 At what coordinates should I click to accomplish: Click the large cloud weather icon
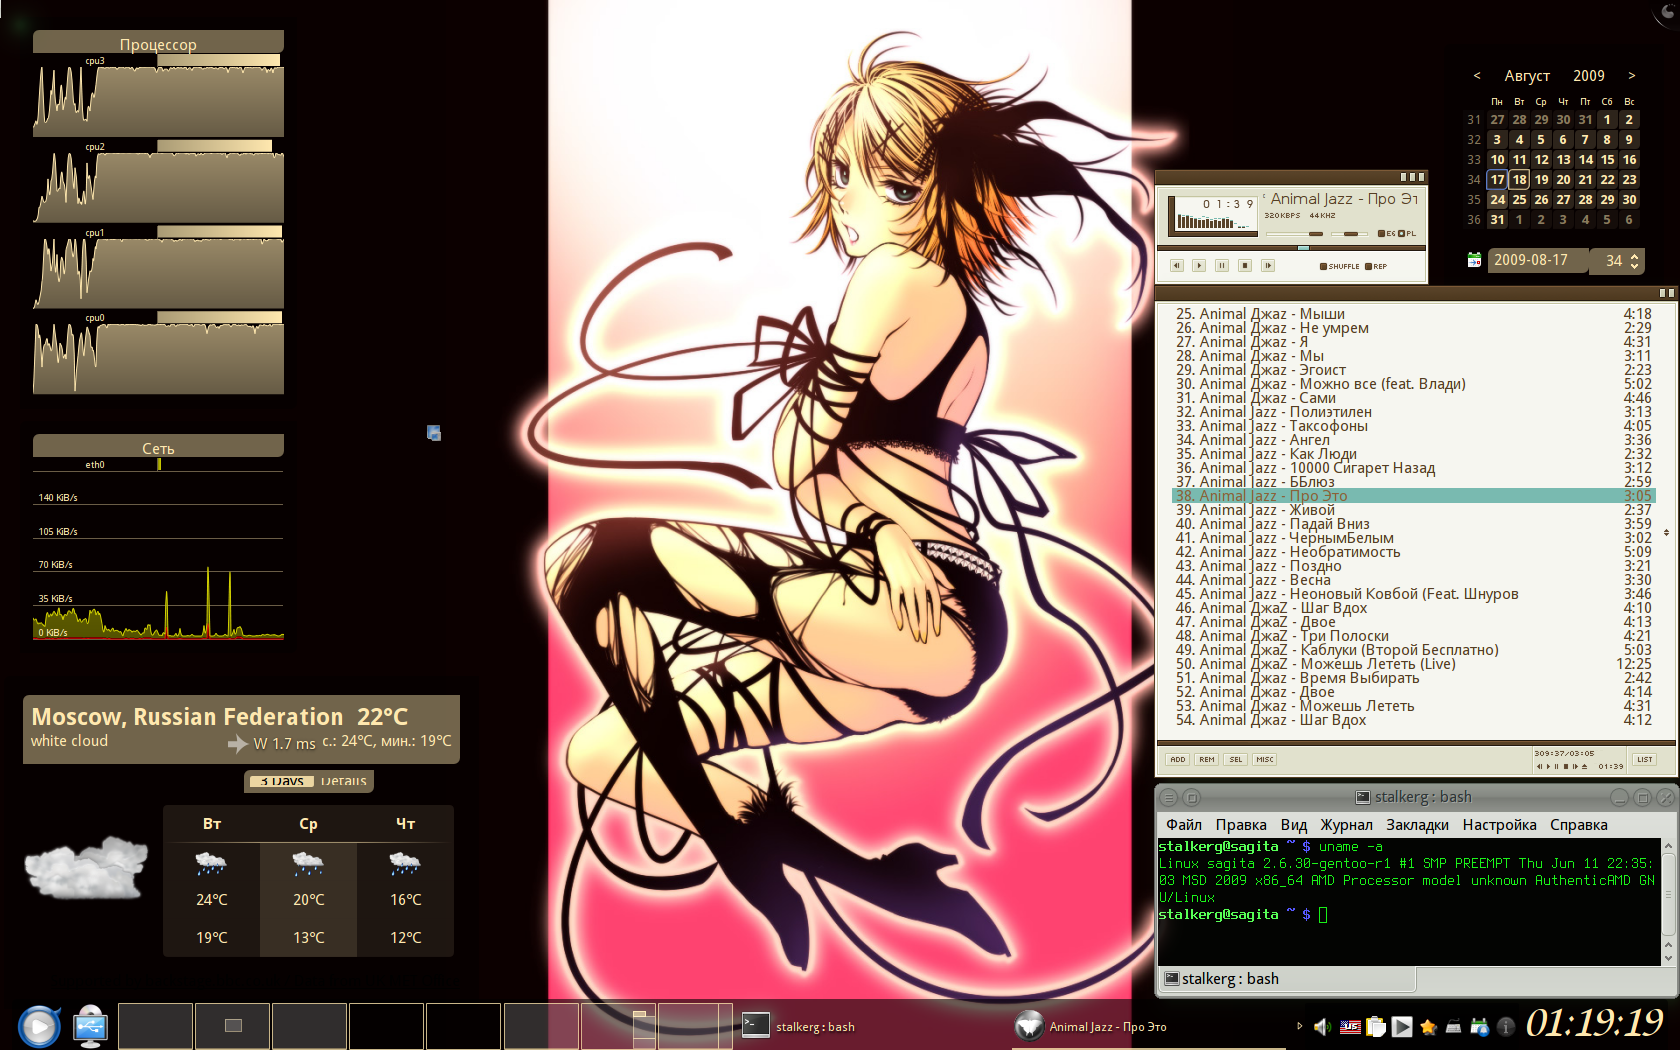point(86,868)
